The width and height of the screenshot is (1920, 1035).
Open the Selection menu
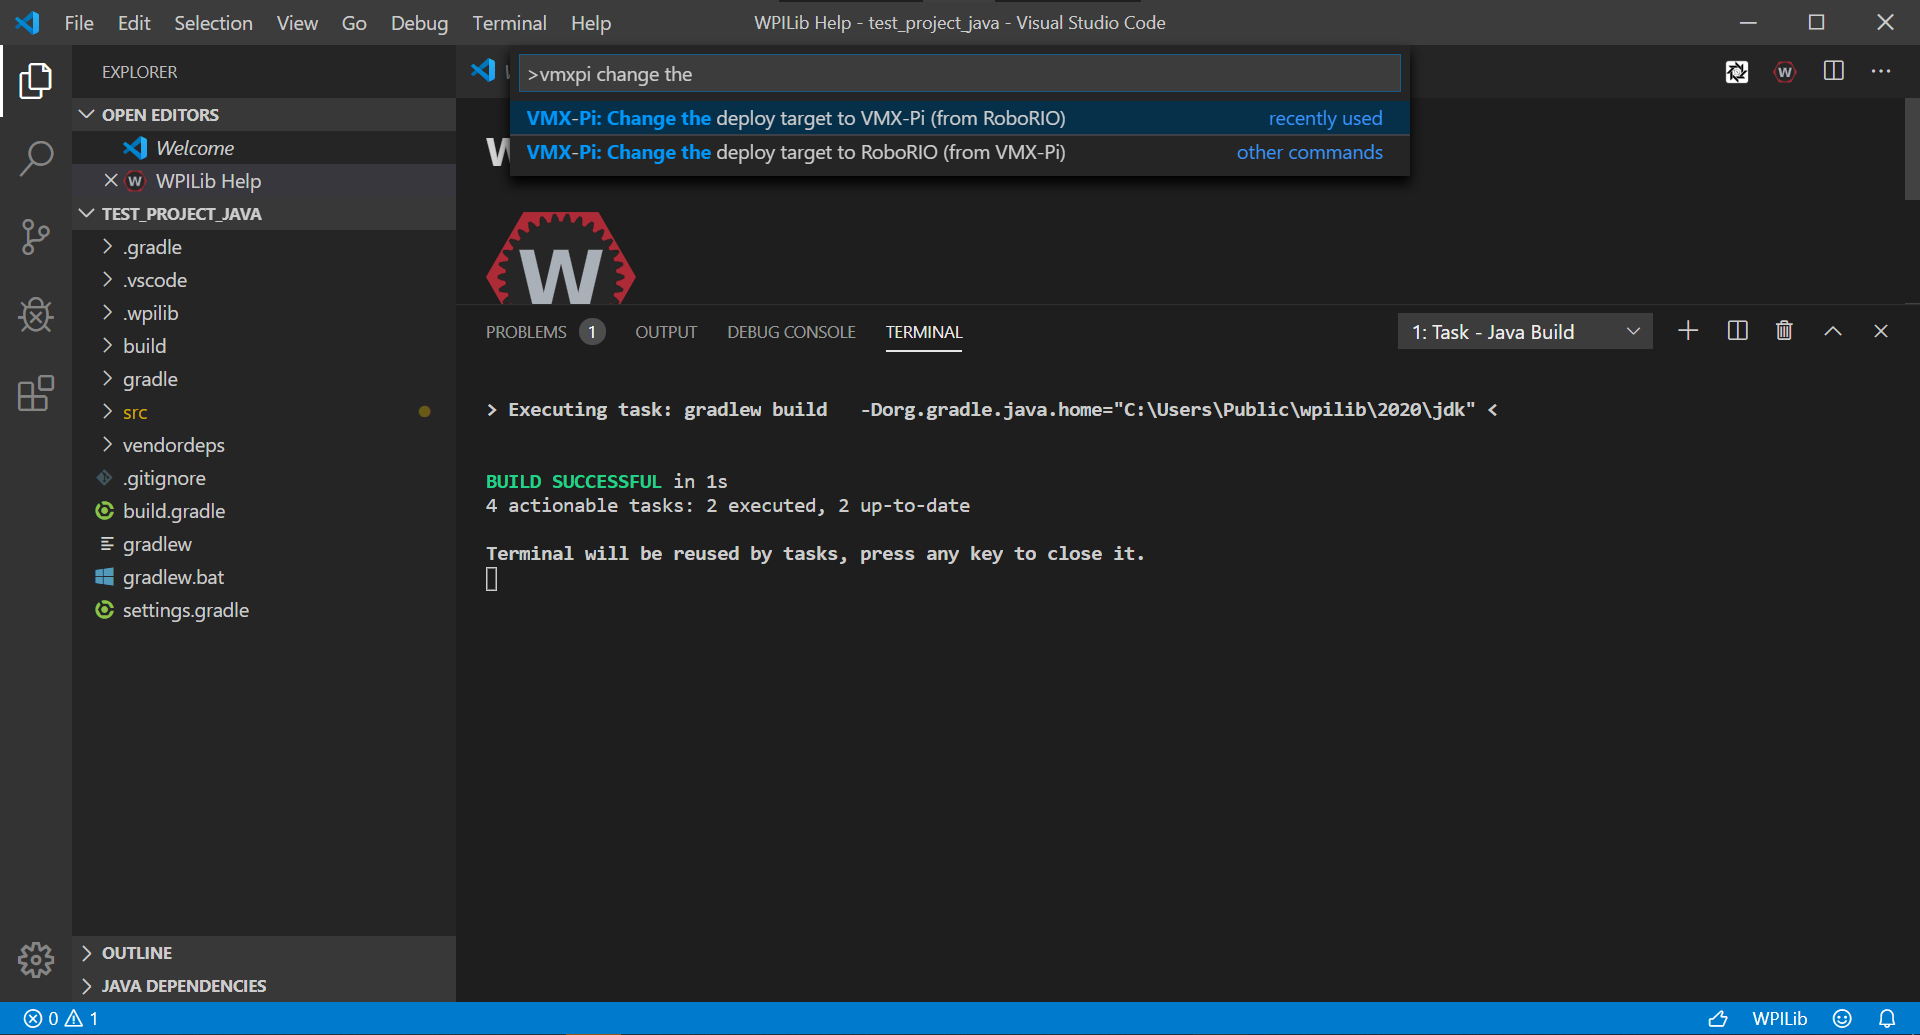point(213,23)
